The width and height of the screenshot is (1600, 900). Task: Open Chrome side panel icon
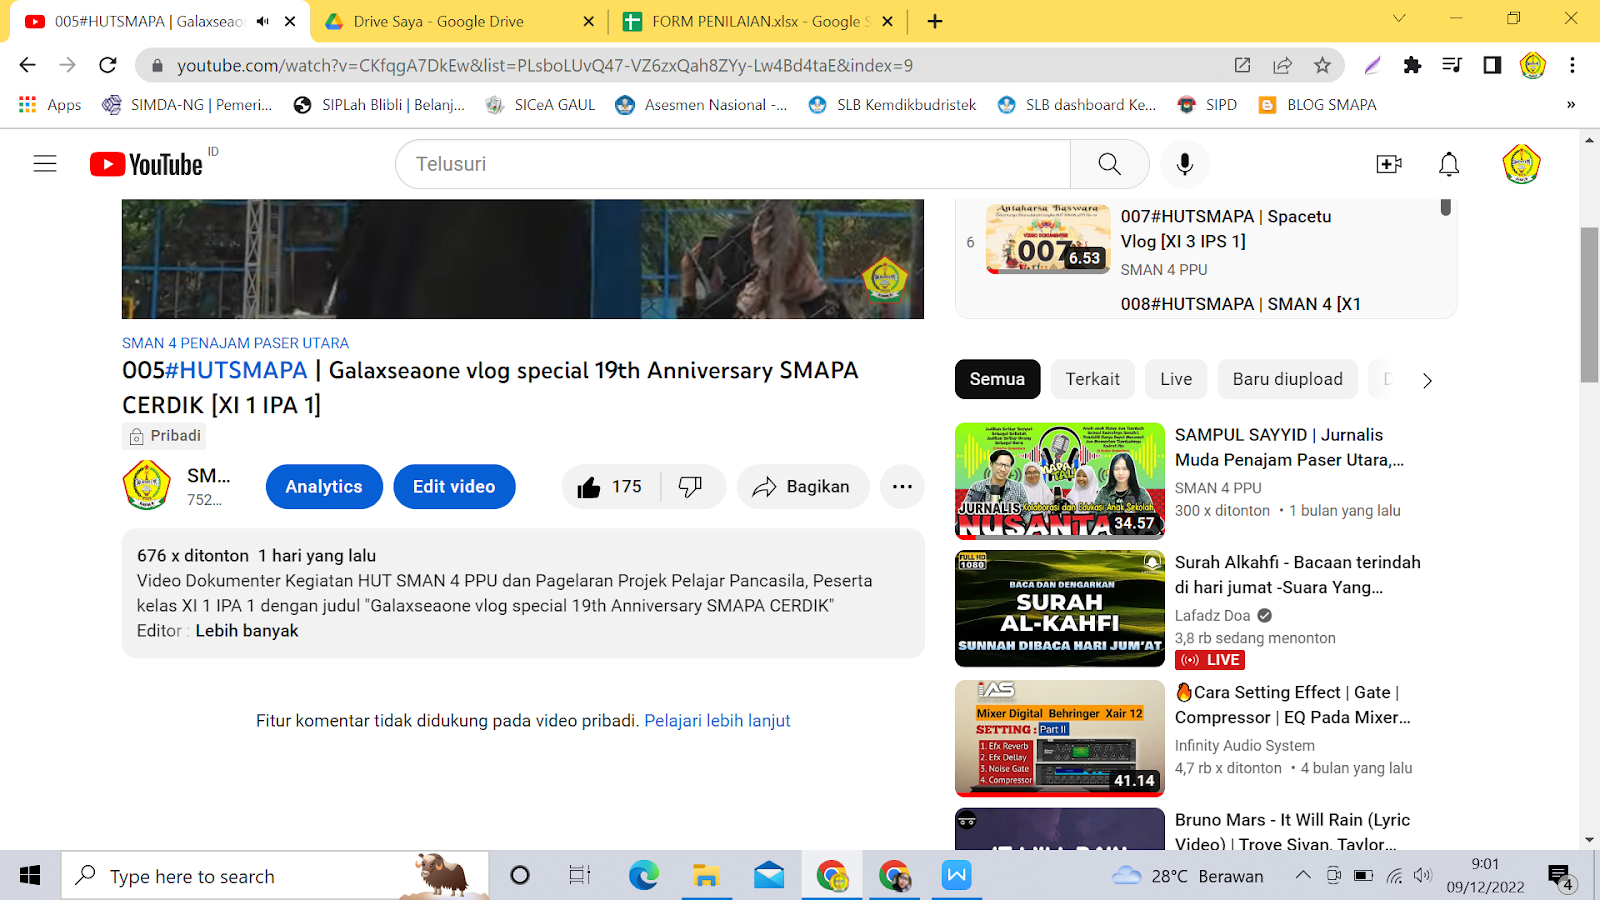(1492, 65)
